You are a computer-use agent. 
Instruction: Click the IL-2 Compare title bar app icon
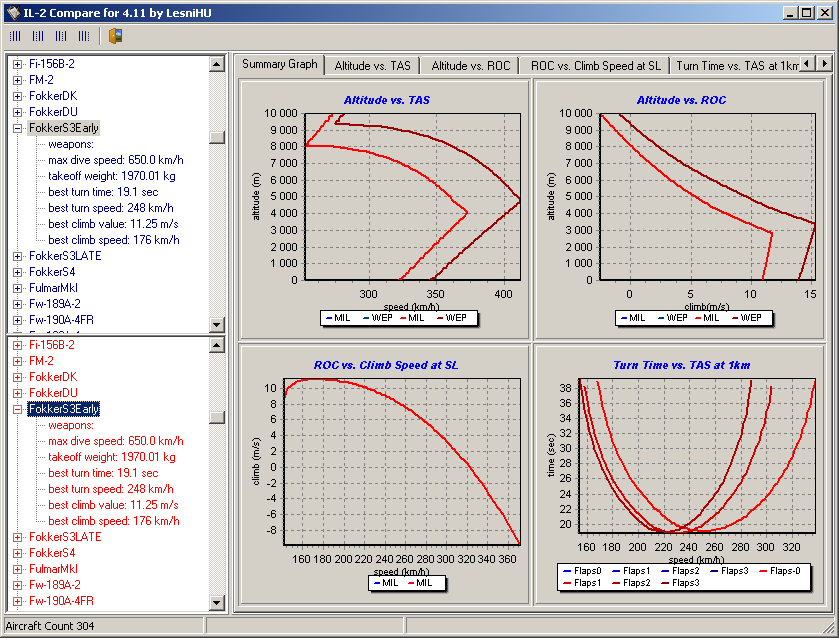point(13,12)
